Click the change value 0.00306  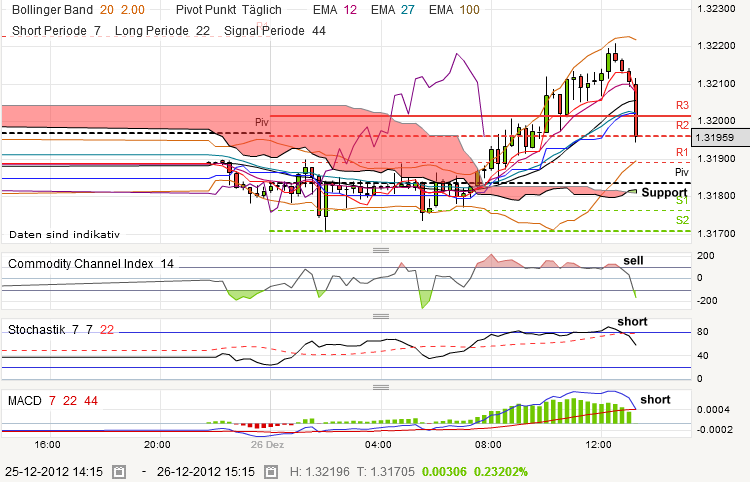pos(444,472)
